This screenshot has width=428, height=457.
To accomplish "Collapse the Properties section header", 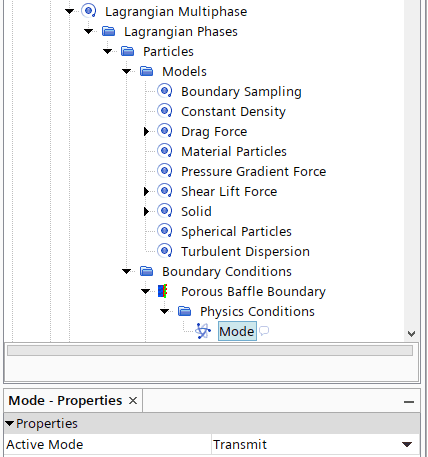I will click(9, 424).
